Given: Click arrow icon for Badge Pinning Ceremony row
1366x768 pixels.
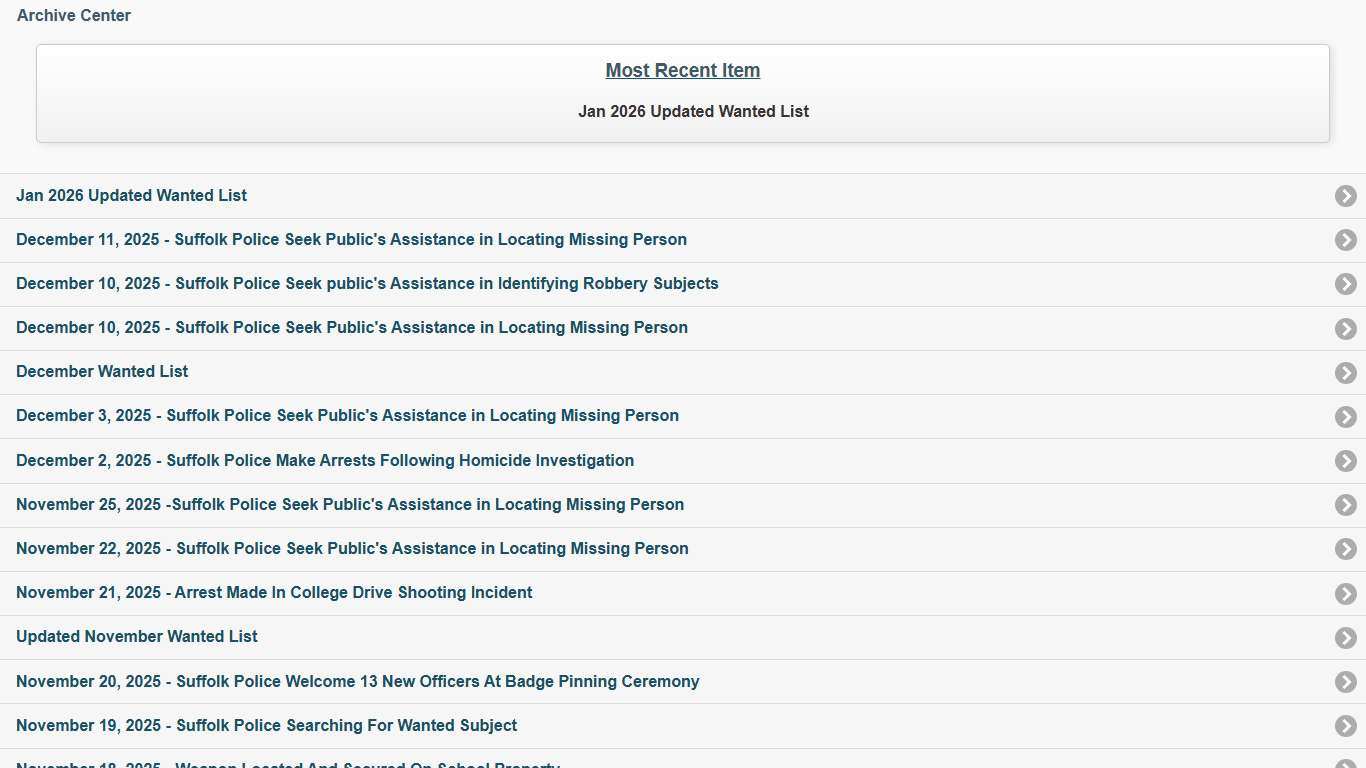Looking at the screenshot, I should (1345, 682).
